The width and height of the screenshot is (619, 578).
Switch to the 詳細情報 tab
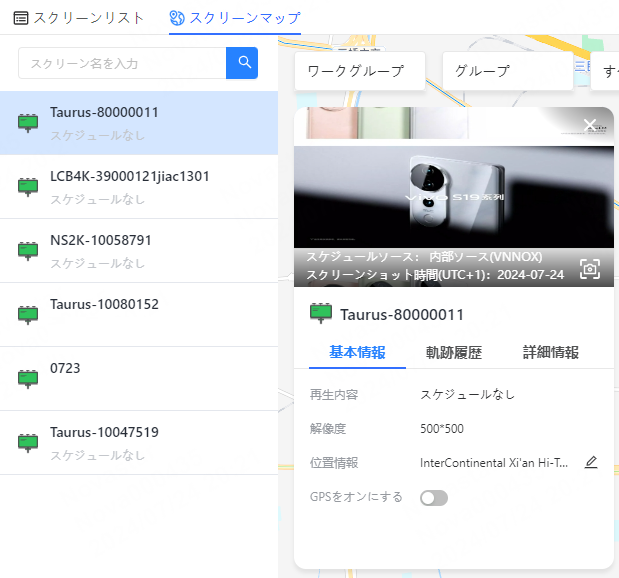(550, 353)
